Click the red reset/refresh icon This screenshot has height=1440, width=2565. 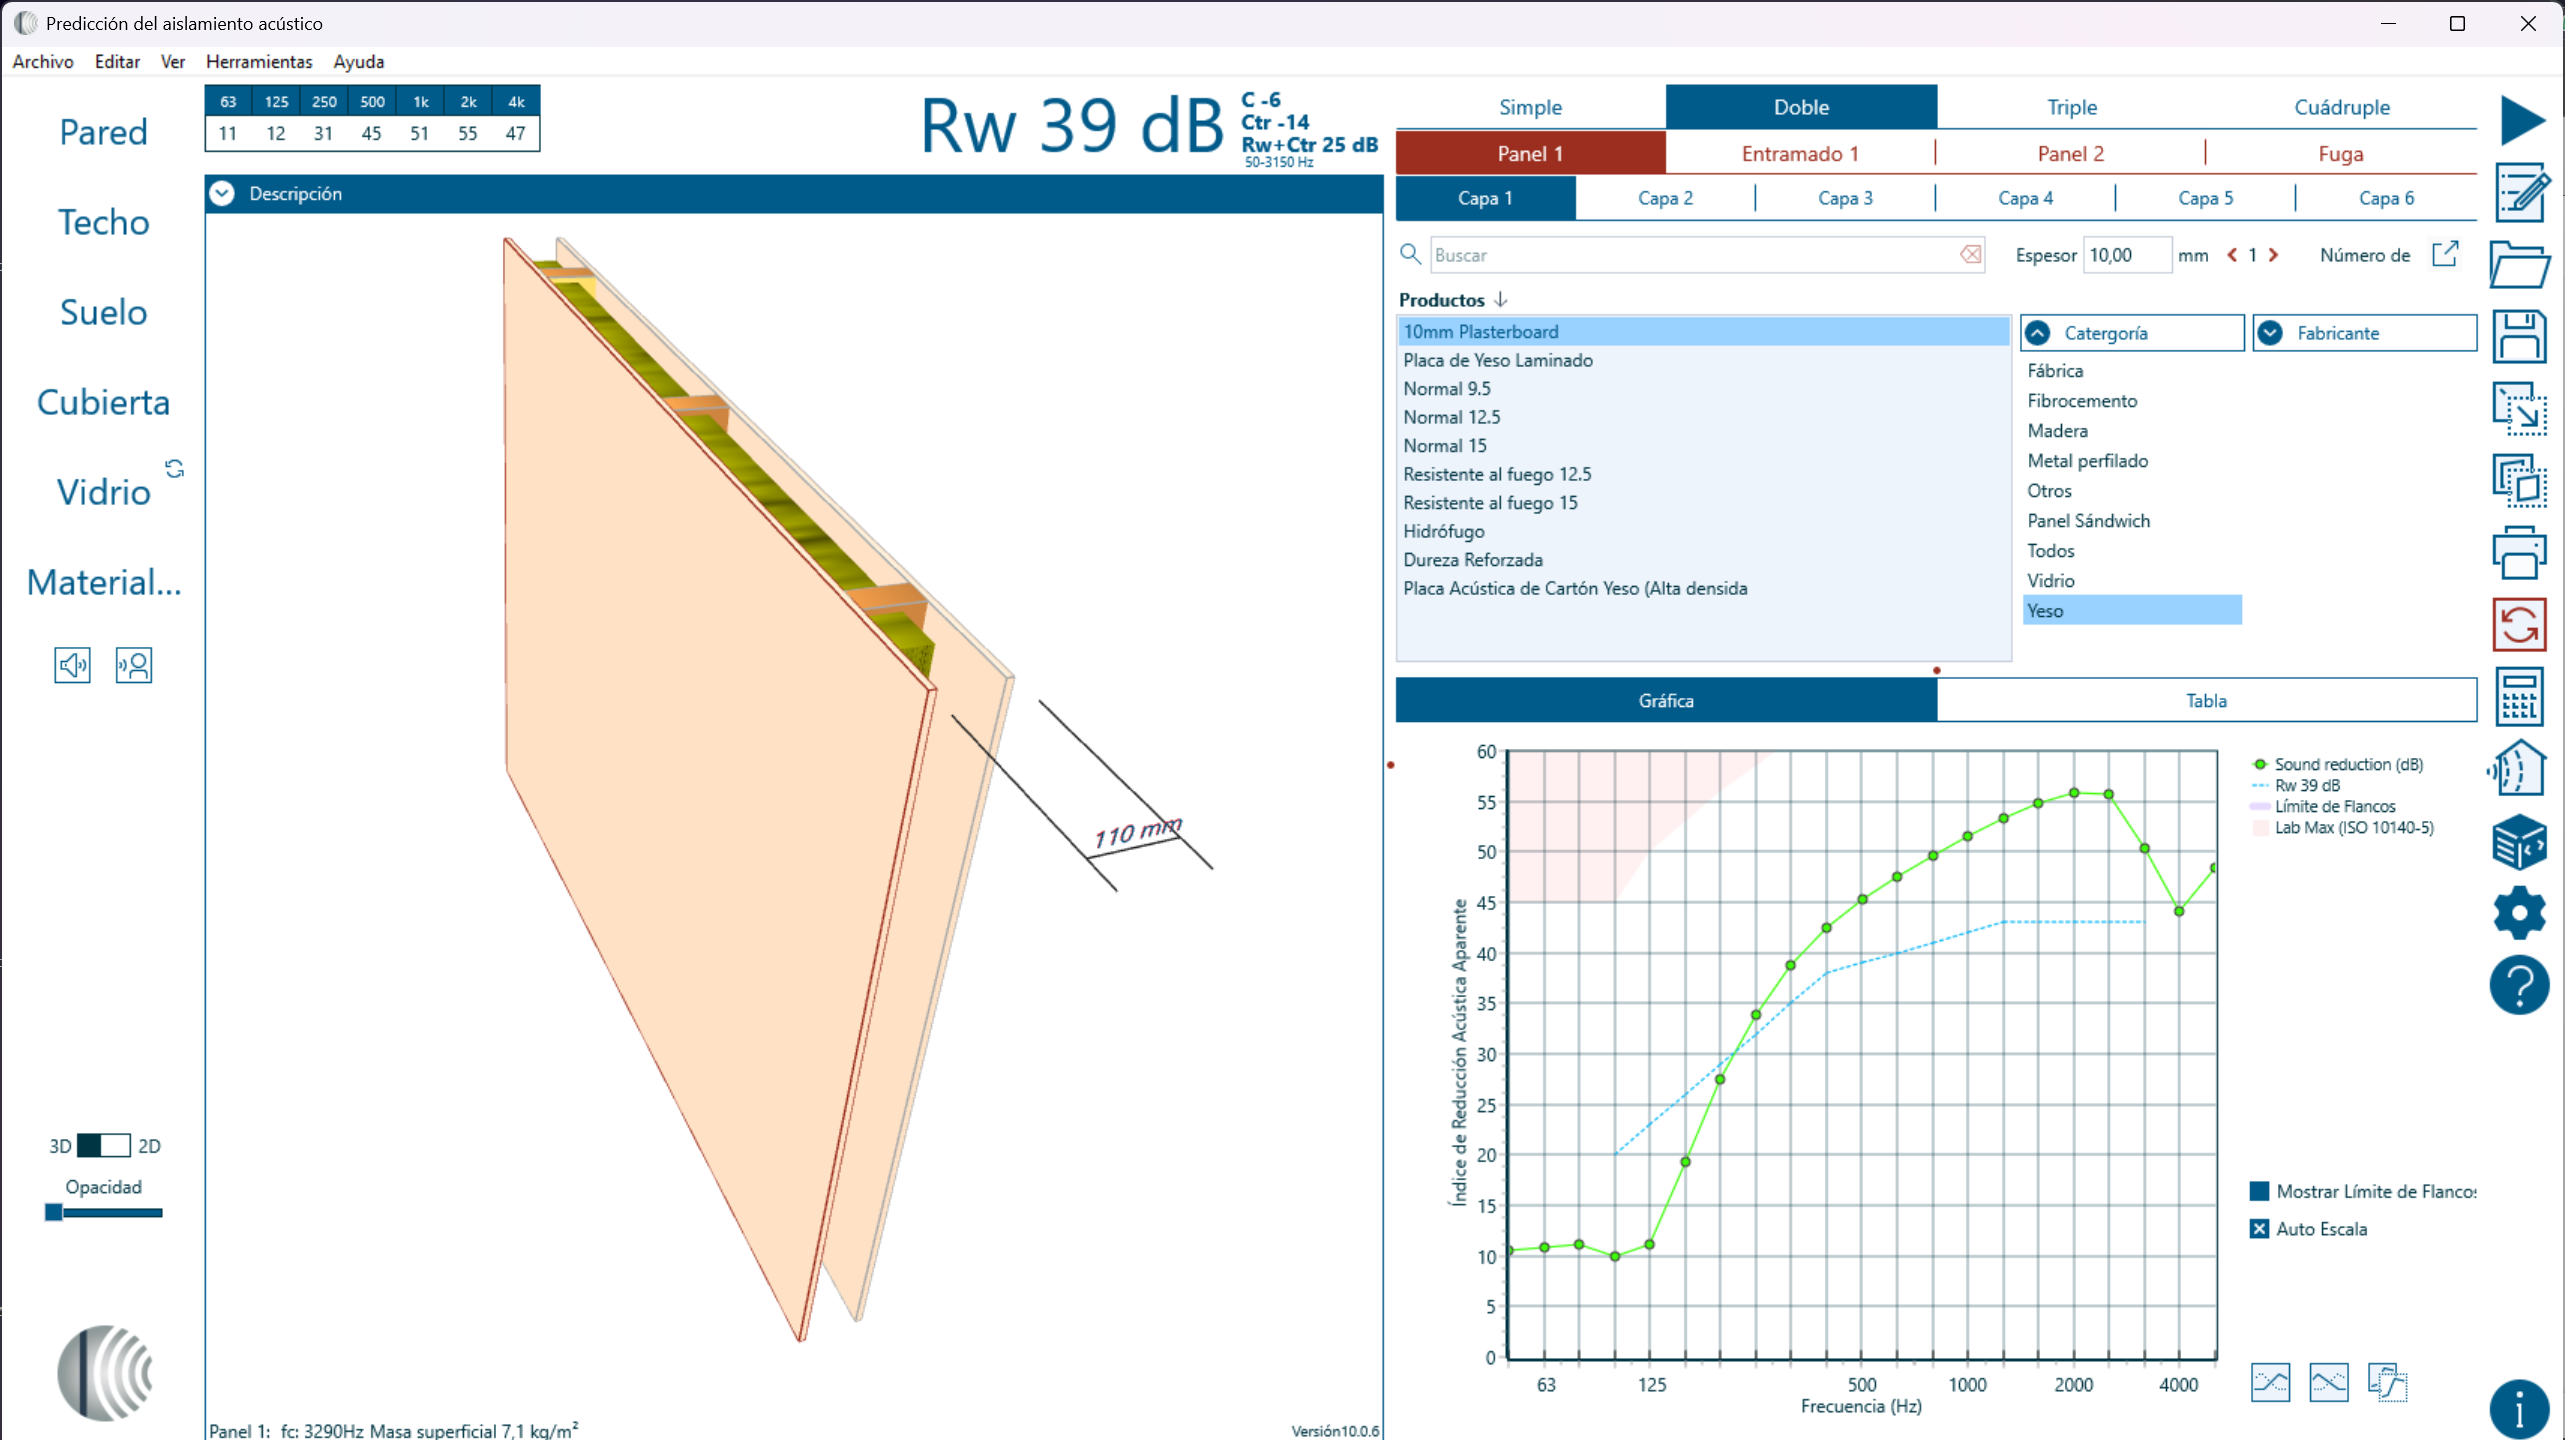pyautogui.click(x=2519, y=625)
